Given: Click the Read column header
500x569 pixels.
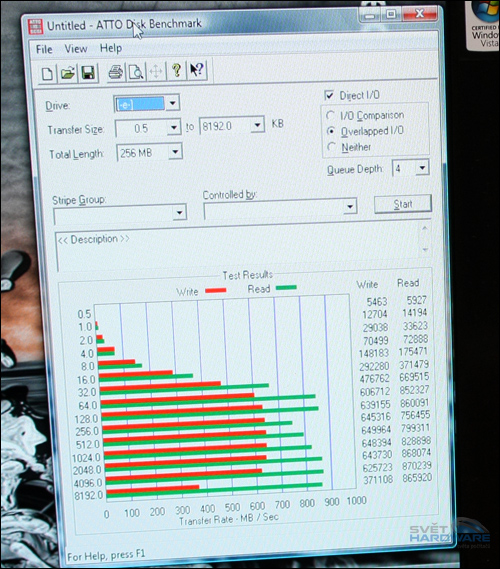Looking at the screenshot, I should pyautogui.click(x=408, y=283).
